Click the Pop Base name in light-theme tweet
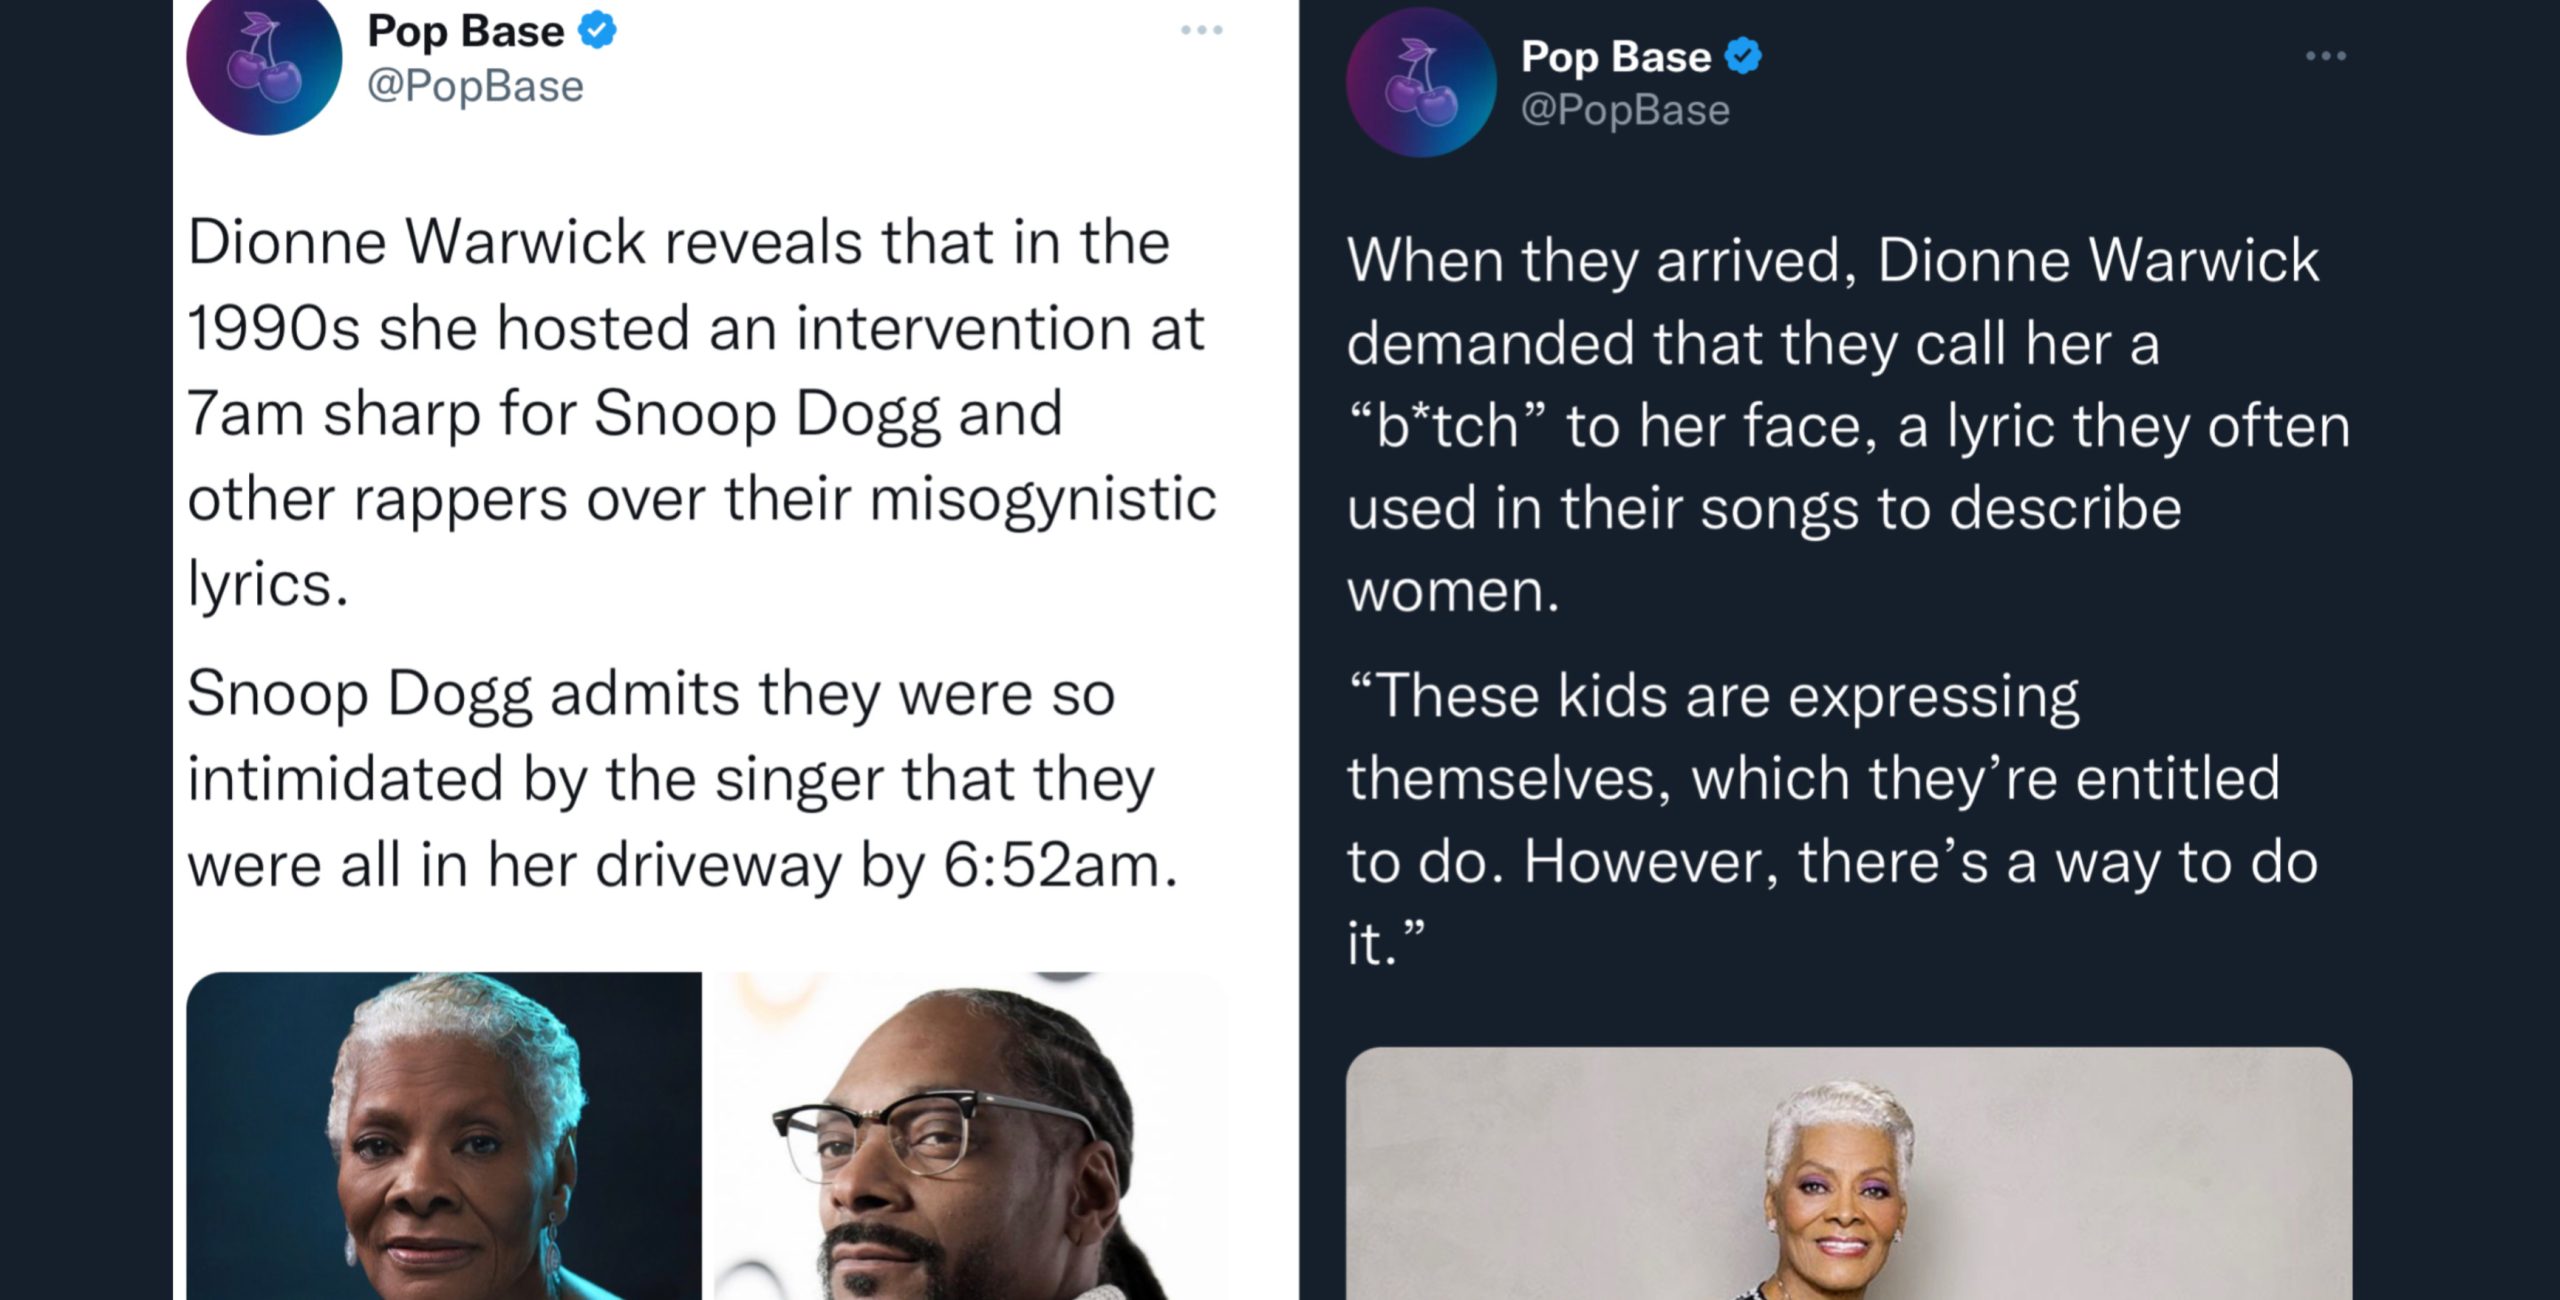 (465, 32)
